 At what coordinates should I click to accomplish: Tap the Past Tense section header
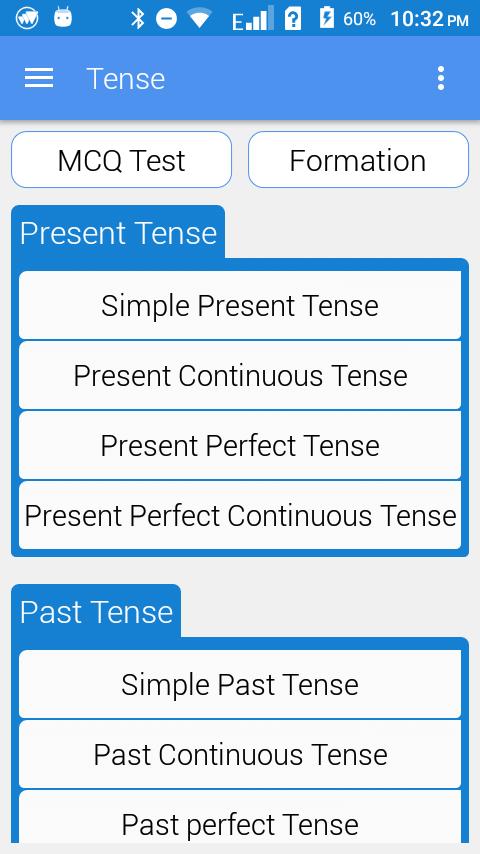(96, 611)
